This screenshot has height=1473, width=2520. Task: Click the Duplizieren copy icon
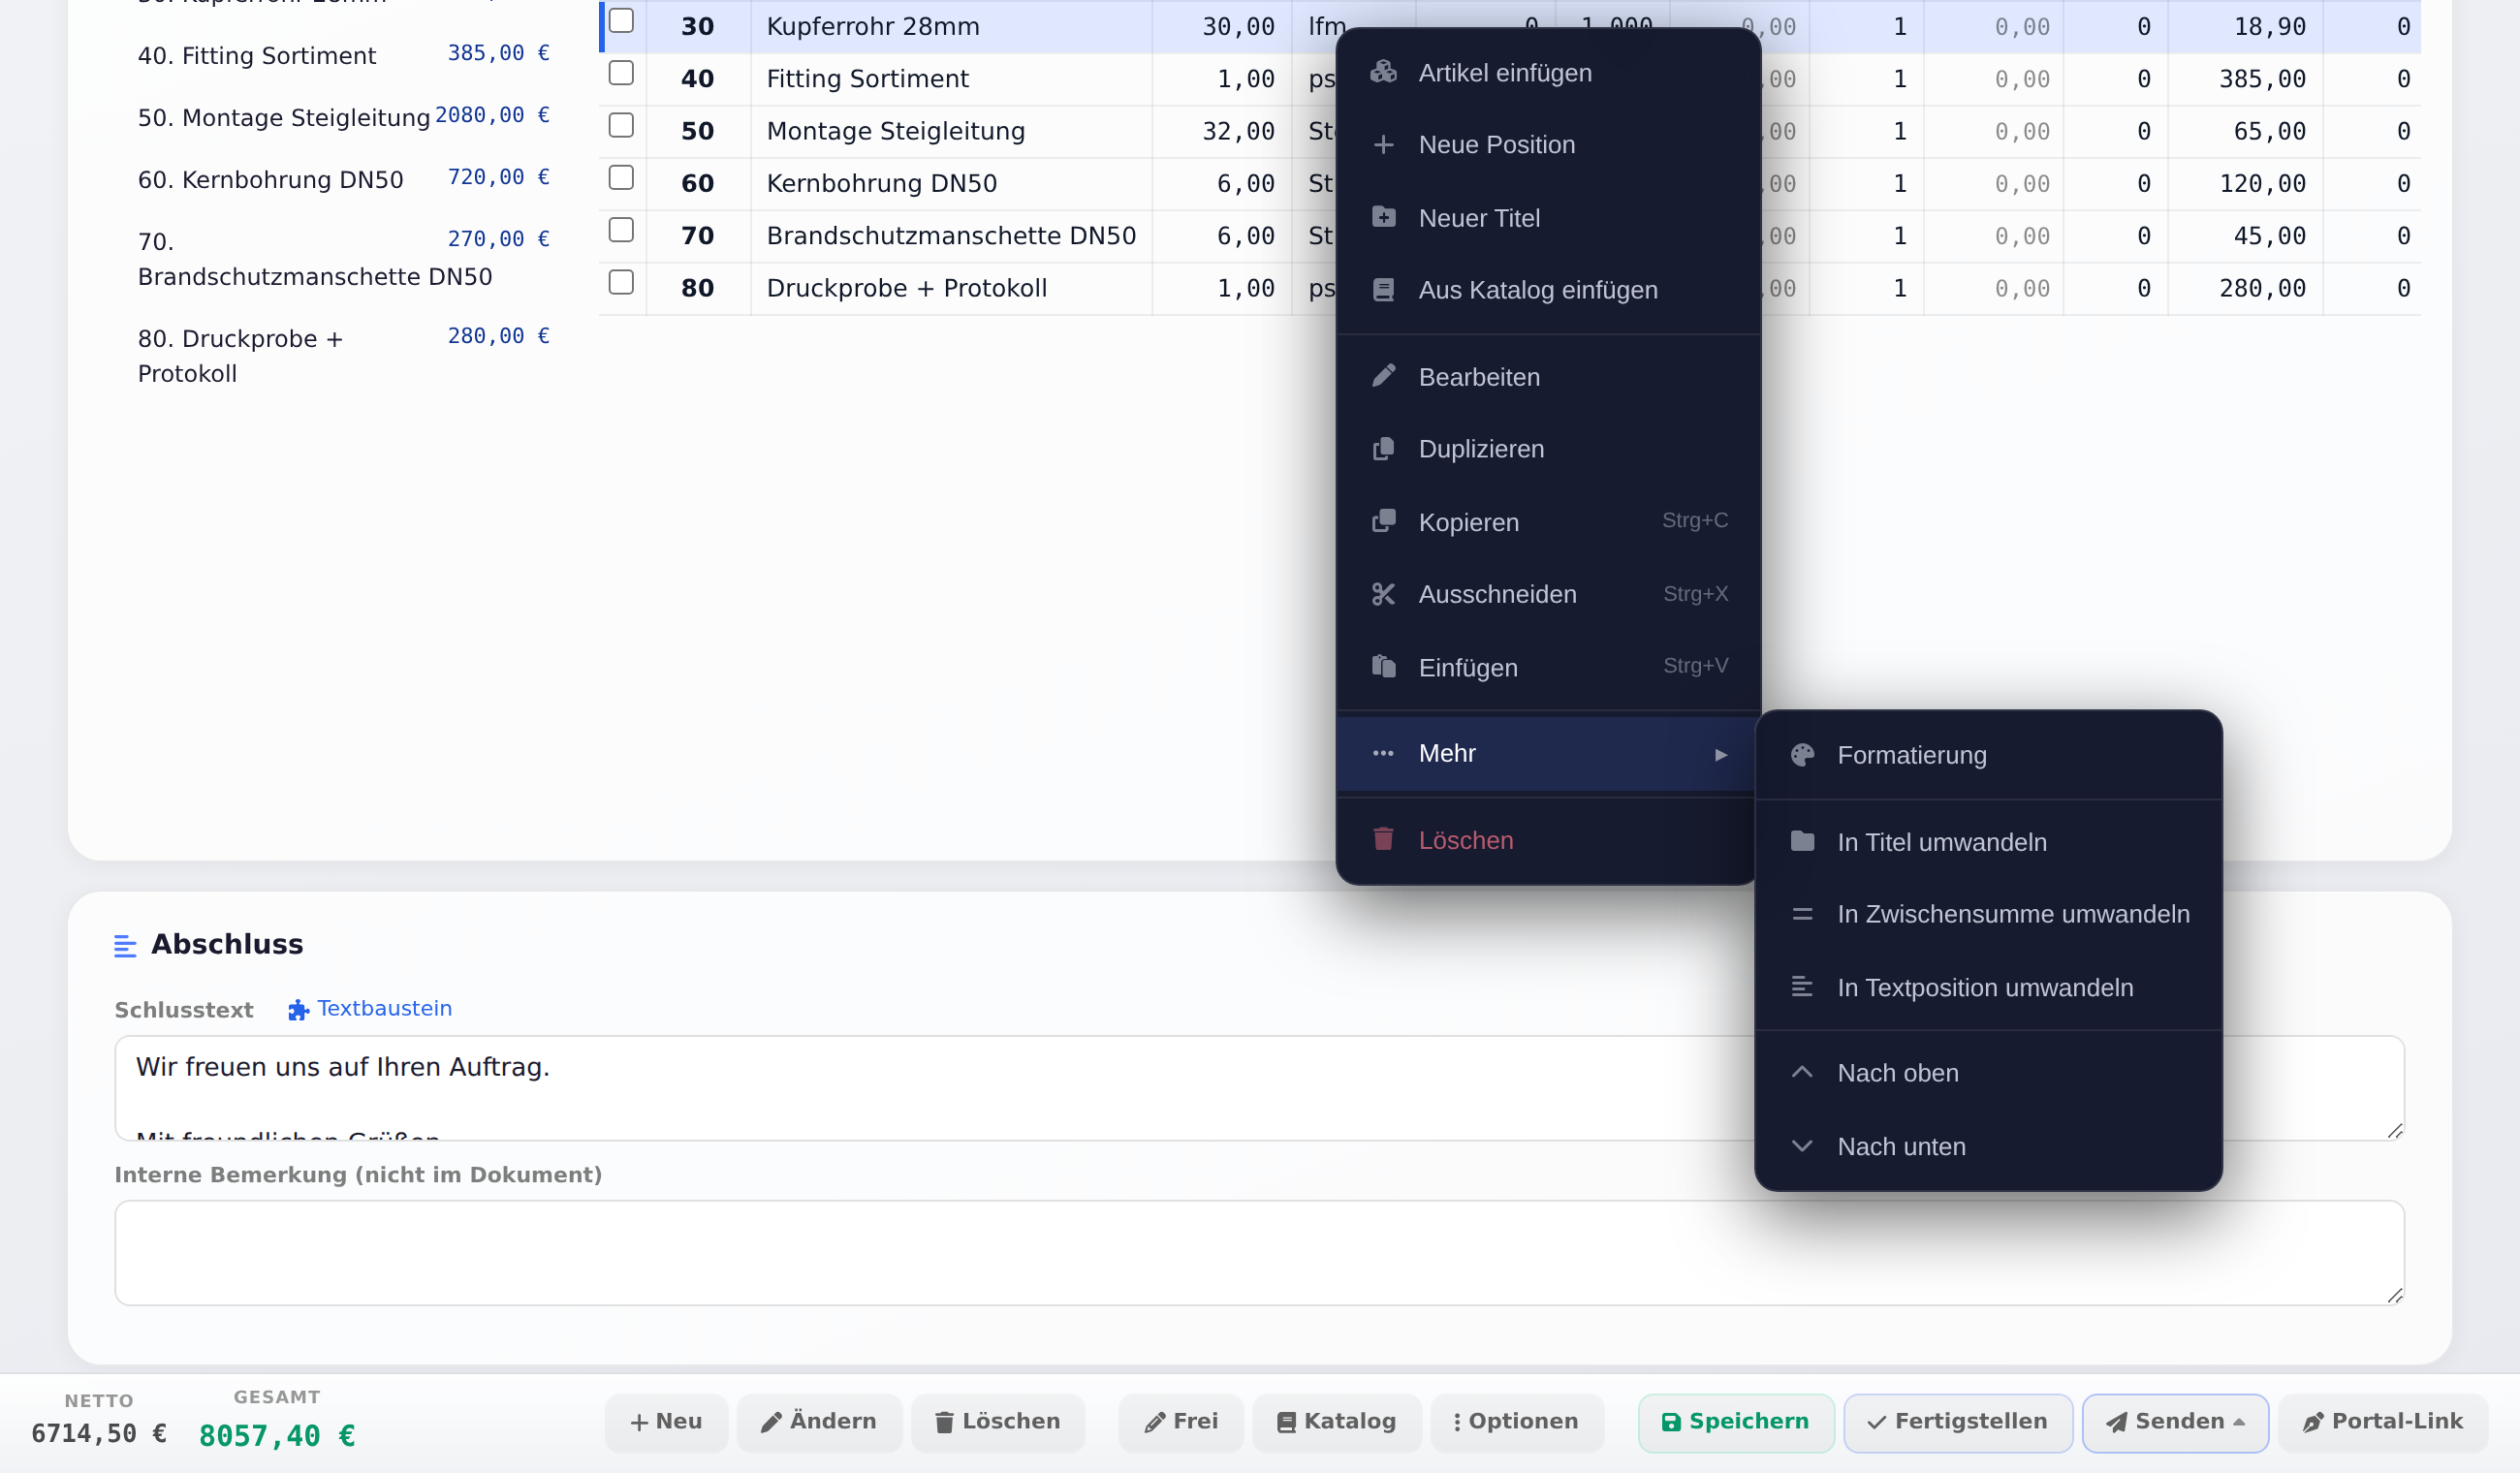click(1383, 449)
